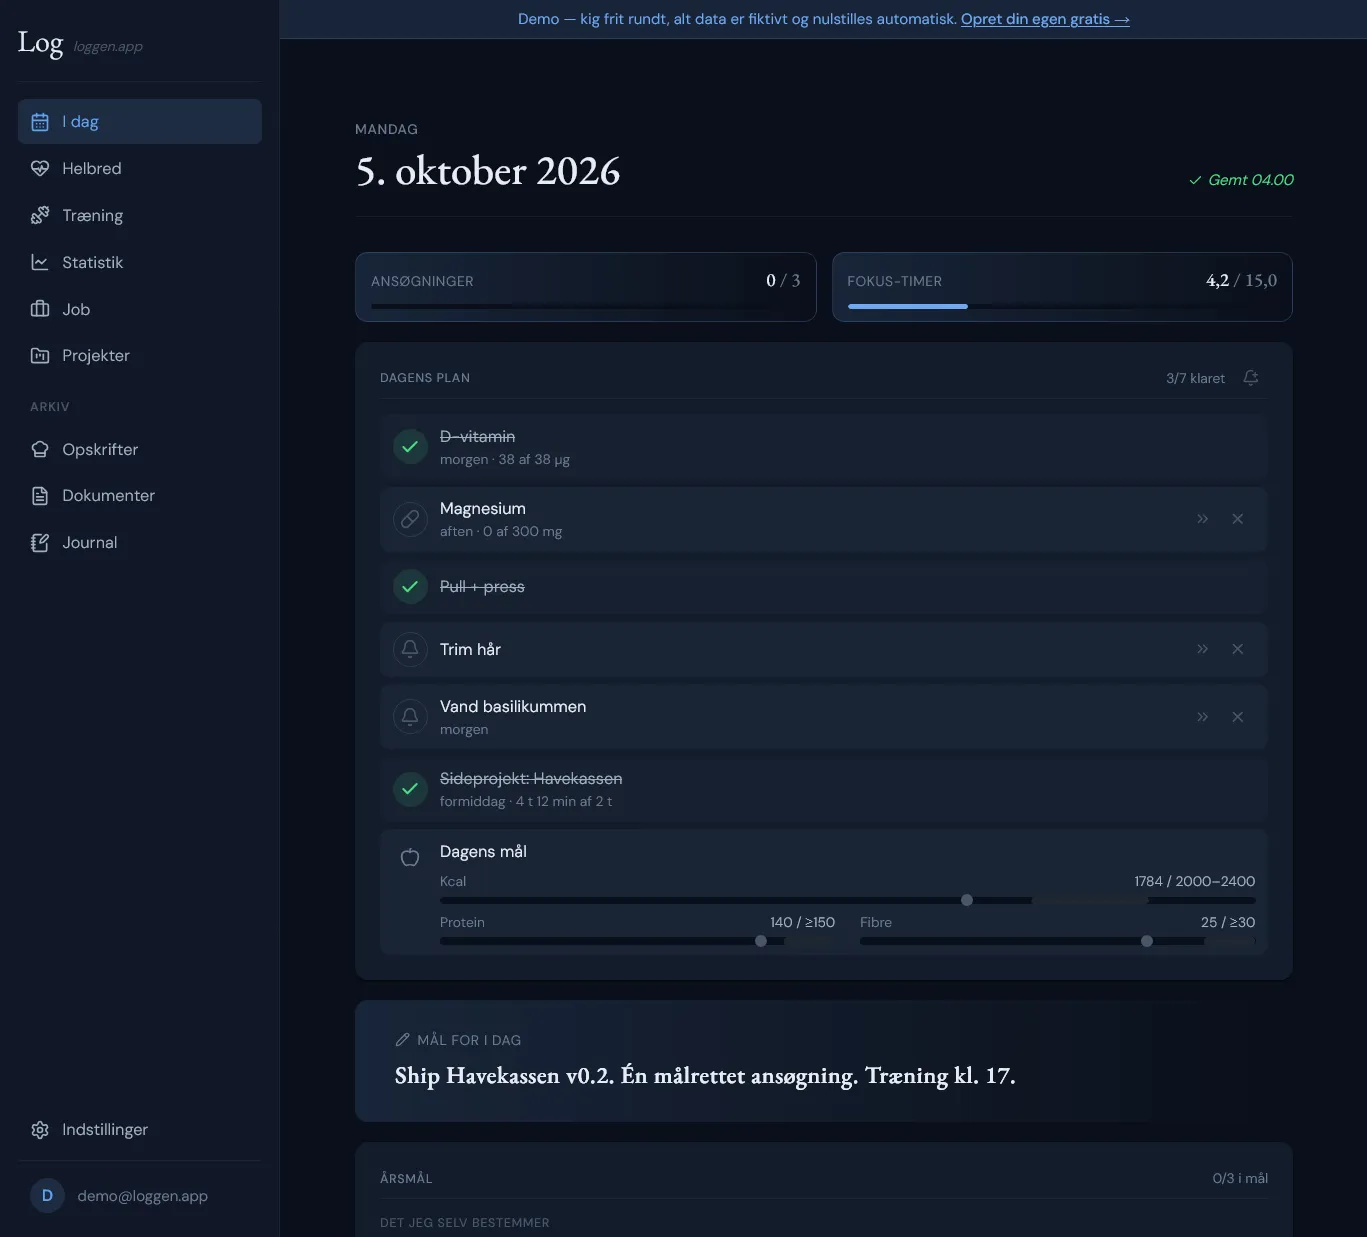Click the demo@loggen.app account entry
Viewport: 1367px width, 1237px height.
[140, 1196]
